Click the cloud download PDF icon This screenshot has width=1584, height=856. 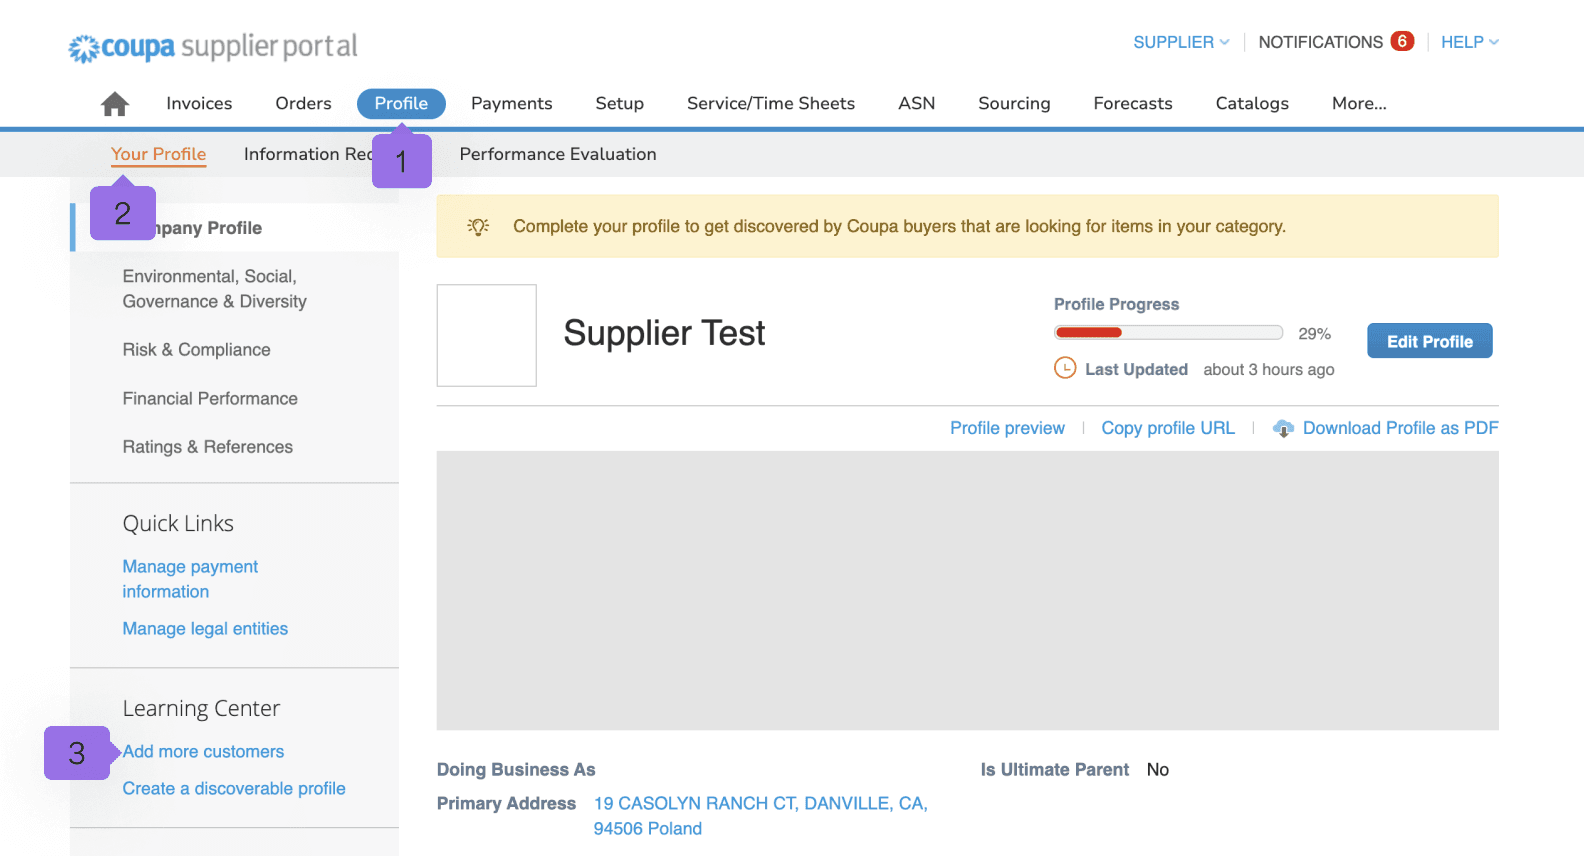[1283, 428]
